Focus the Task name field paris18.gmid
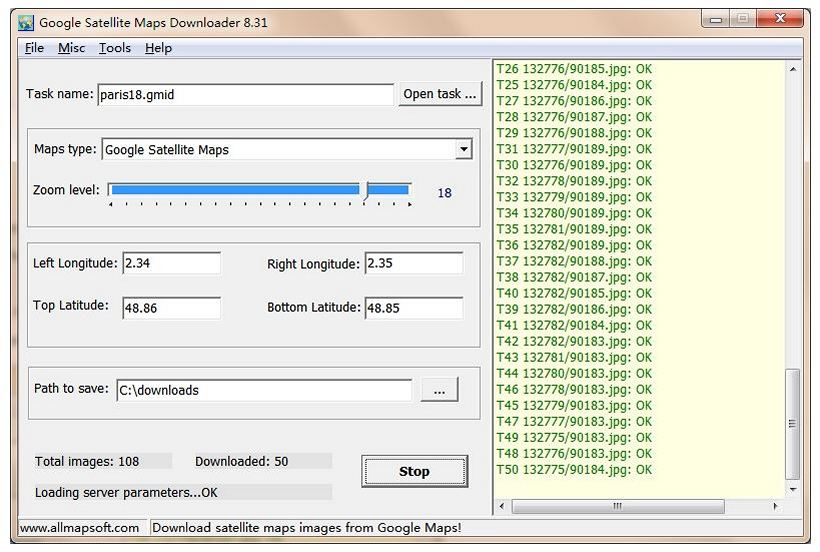This screenshot has width=820, height=552. [x=246, y=95]
